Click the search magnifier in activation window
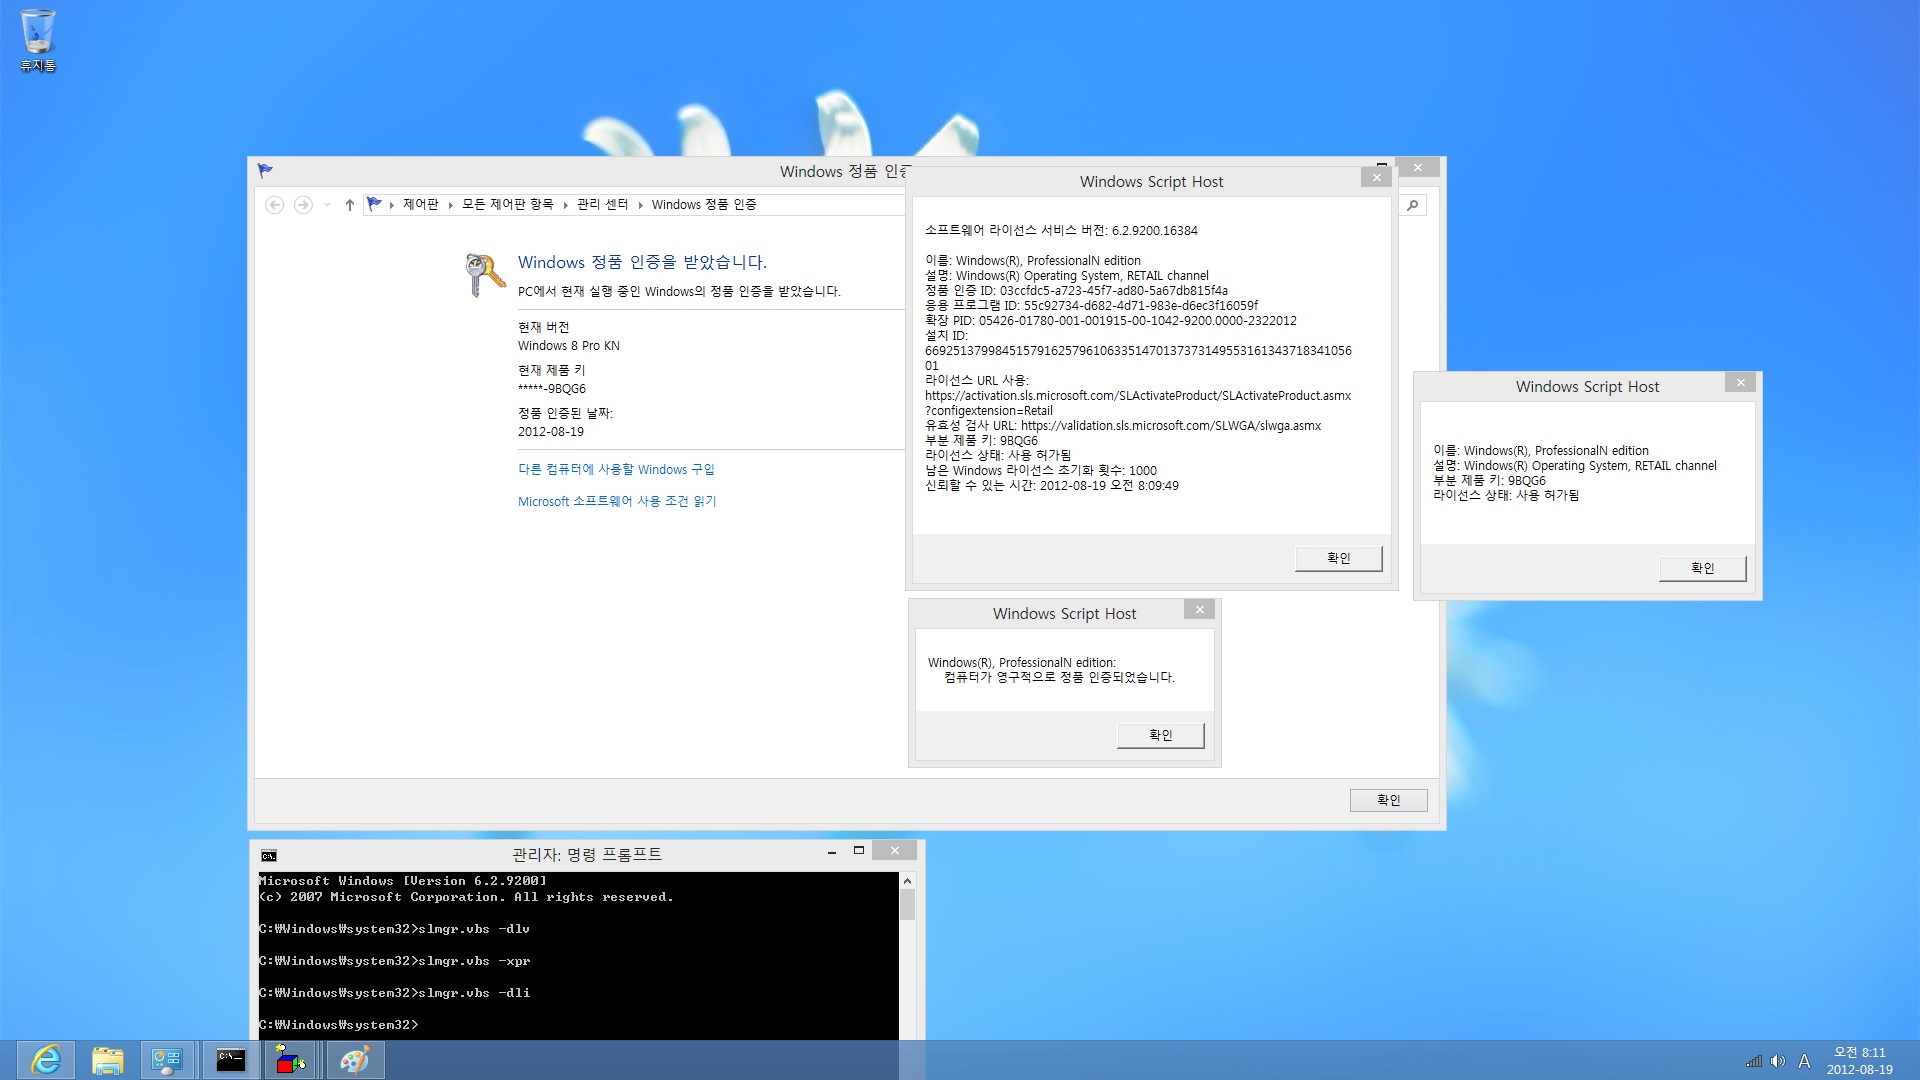The image size is (1920, 1080). click(1412, 205)
